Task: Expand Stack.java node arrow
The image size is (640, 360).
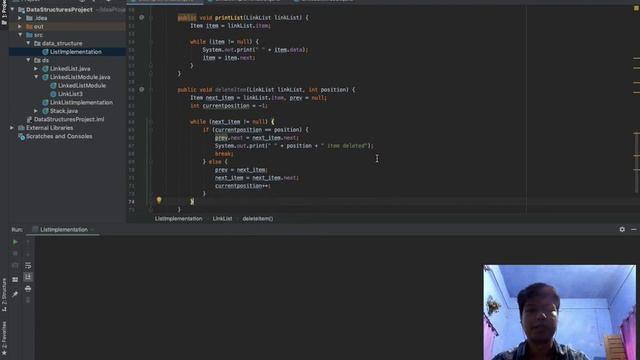Action: (36, 111)
